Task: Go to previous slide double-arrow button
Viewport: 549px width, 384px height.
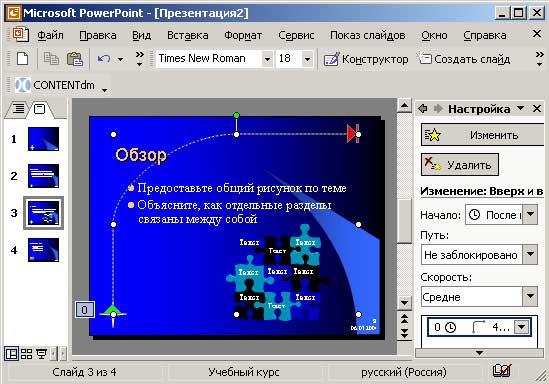Action: [404, 319]
